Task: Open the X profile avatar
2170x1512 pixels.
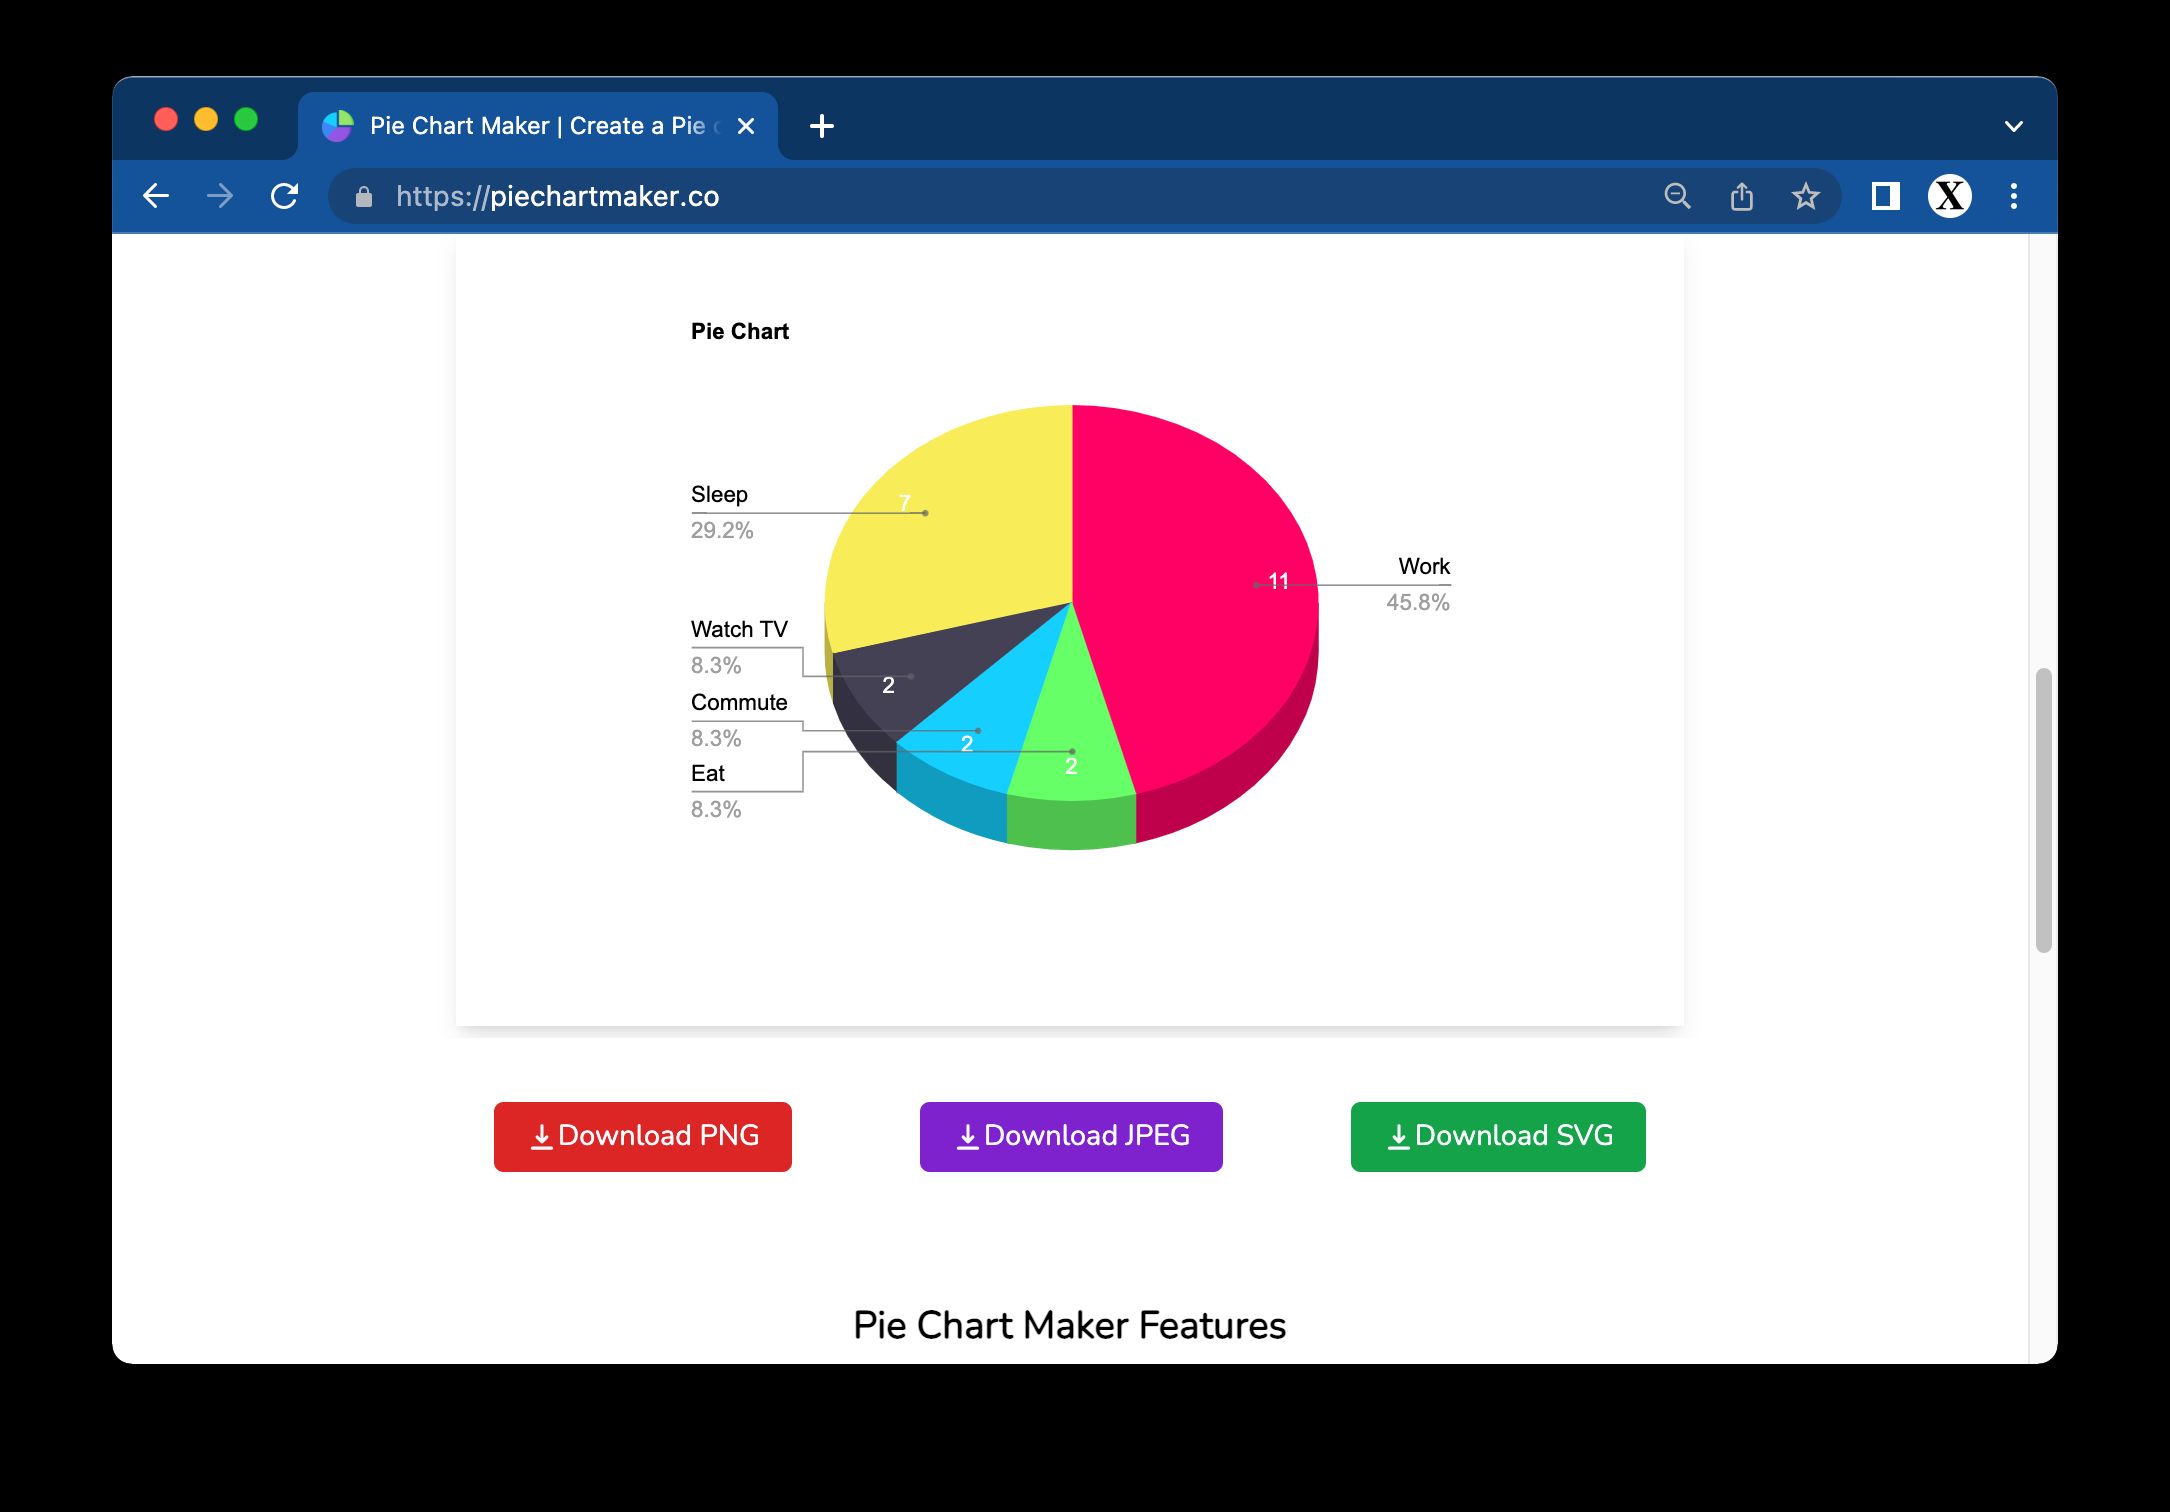Action: [1950, 196]
